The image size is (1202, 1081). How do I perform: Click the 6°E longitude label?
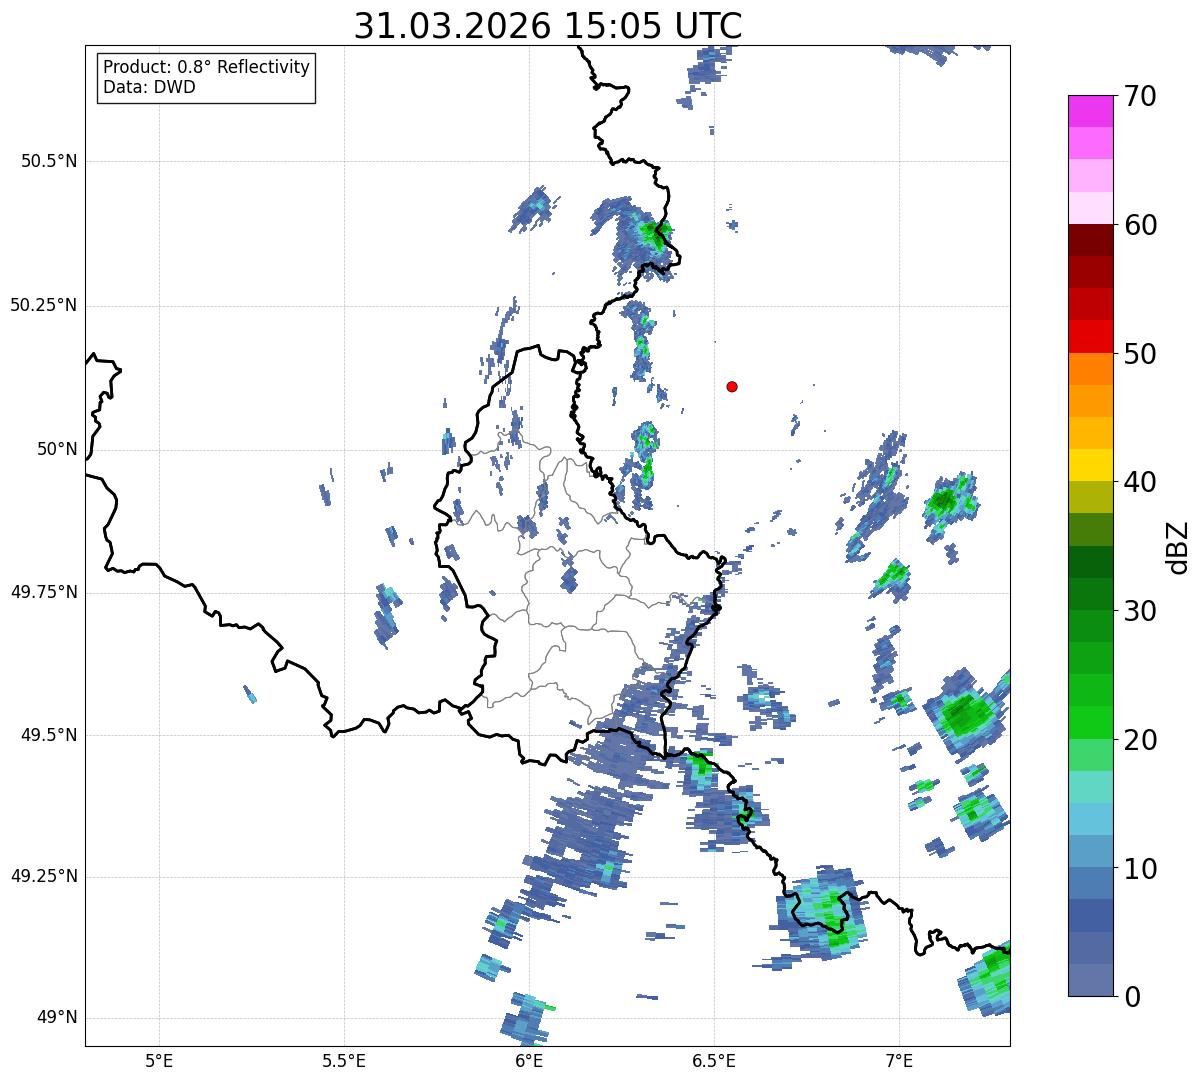click(x=529, y=1061)
